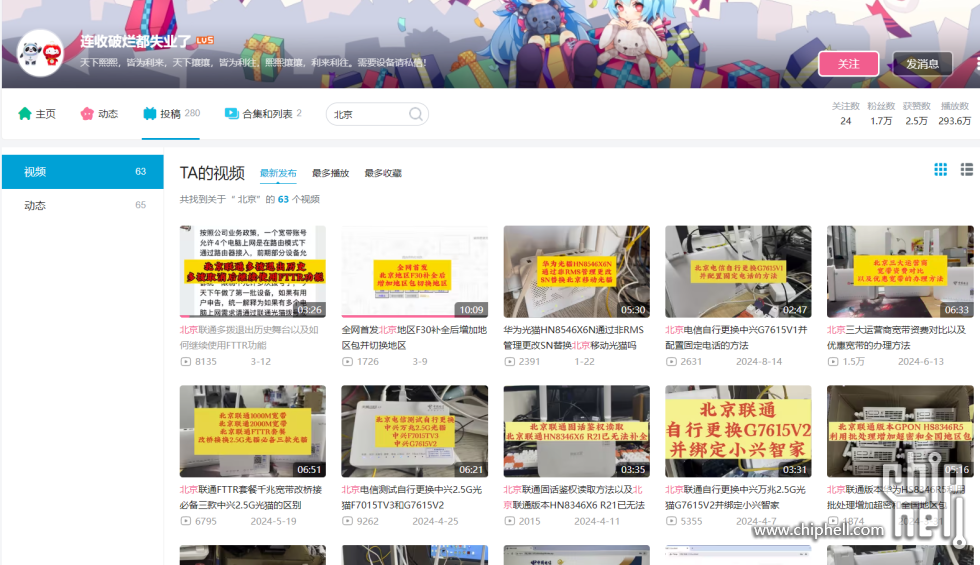
Task: View 粉丝数 1.7万 followers
Action: [x=881, y=113]
